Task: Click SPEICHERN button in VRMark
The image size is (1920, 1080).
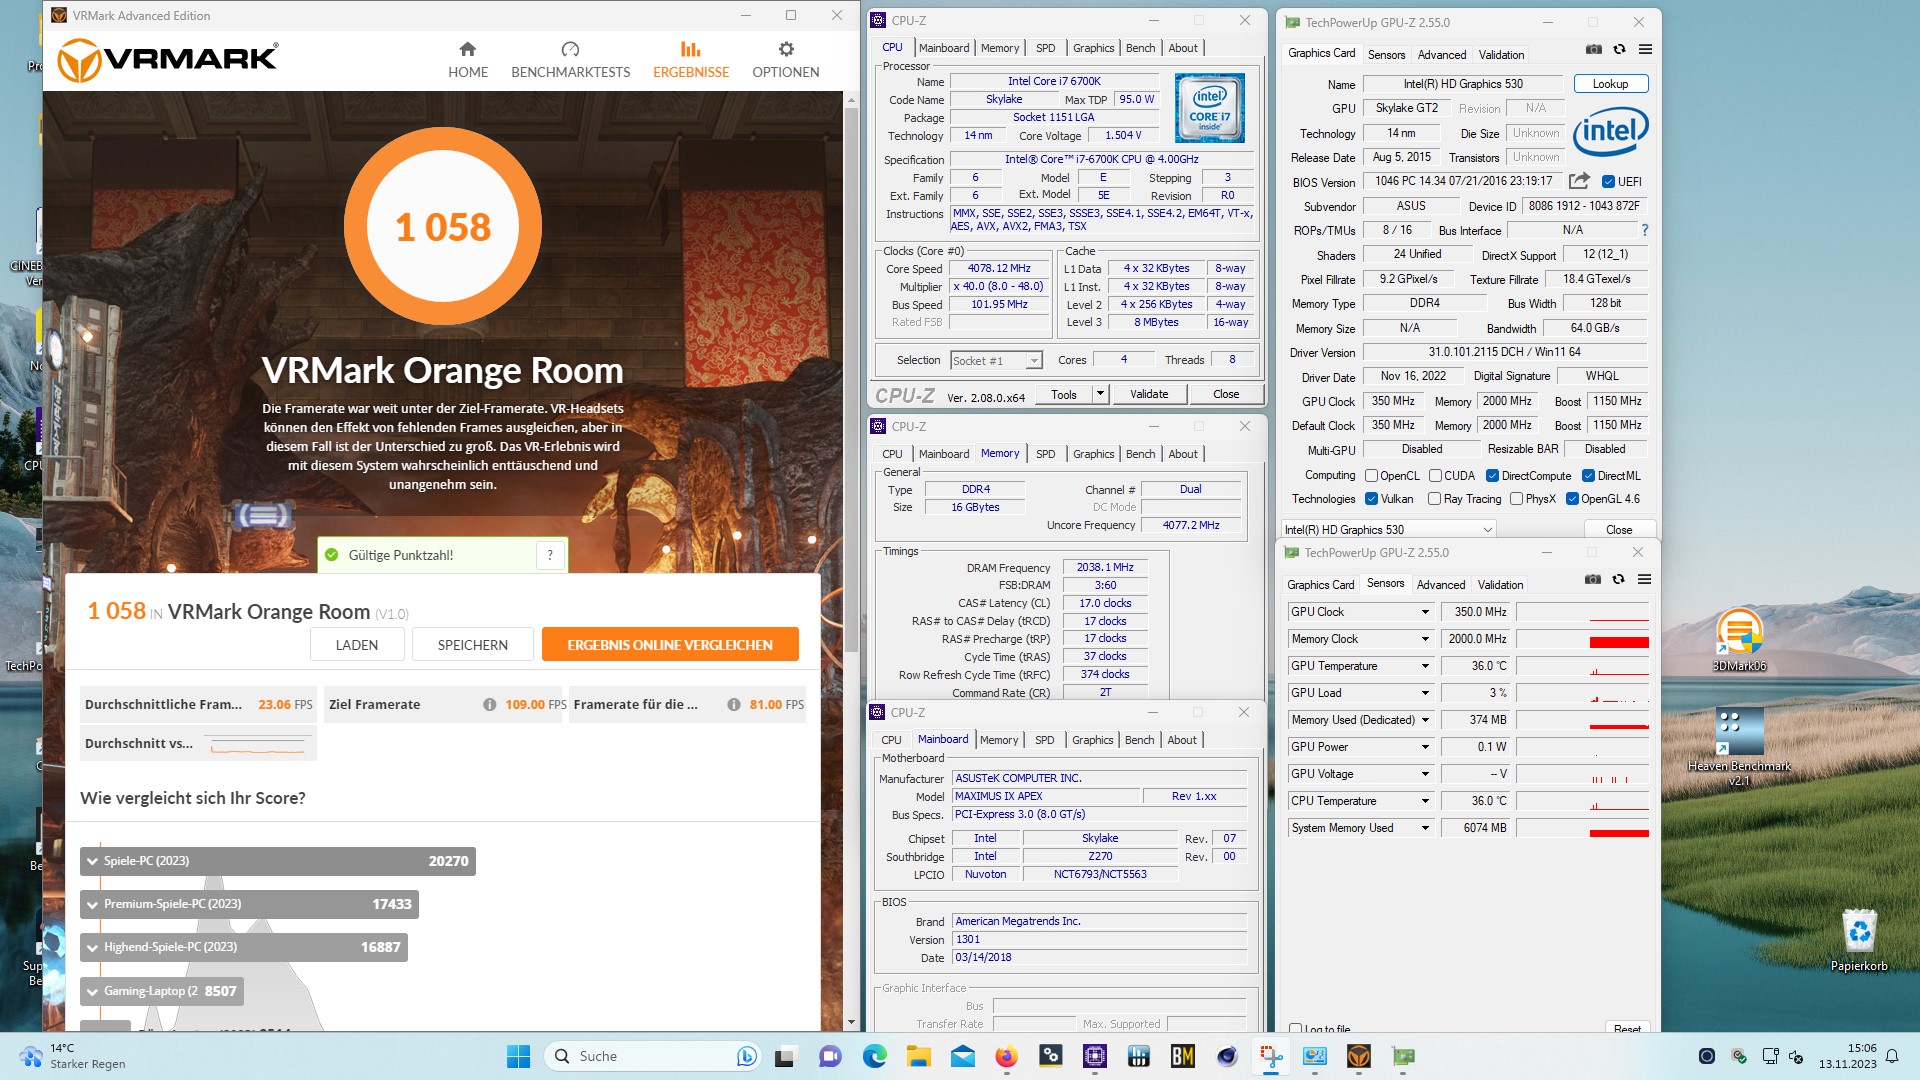Action: 473,645
